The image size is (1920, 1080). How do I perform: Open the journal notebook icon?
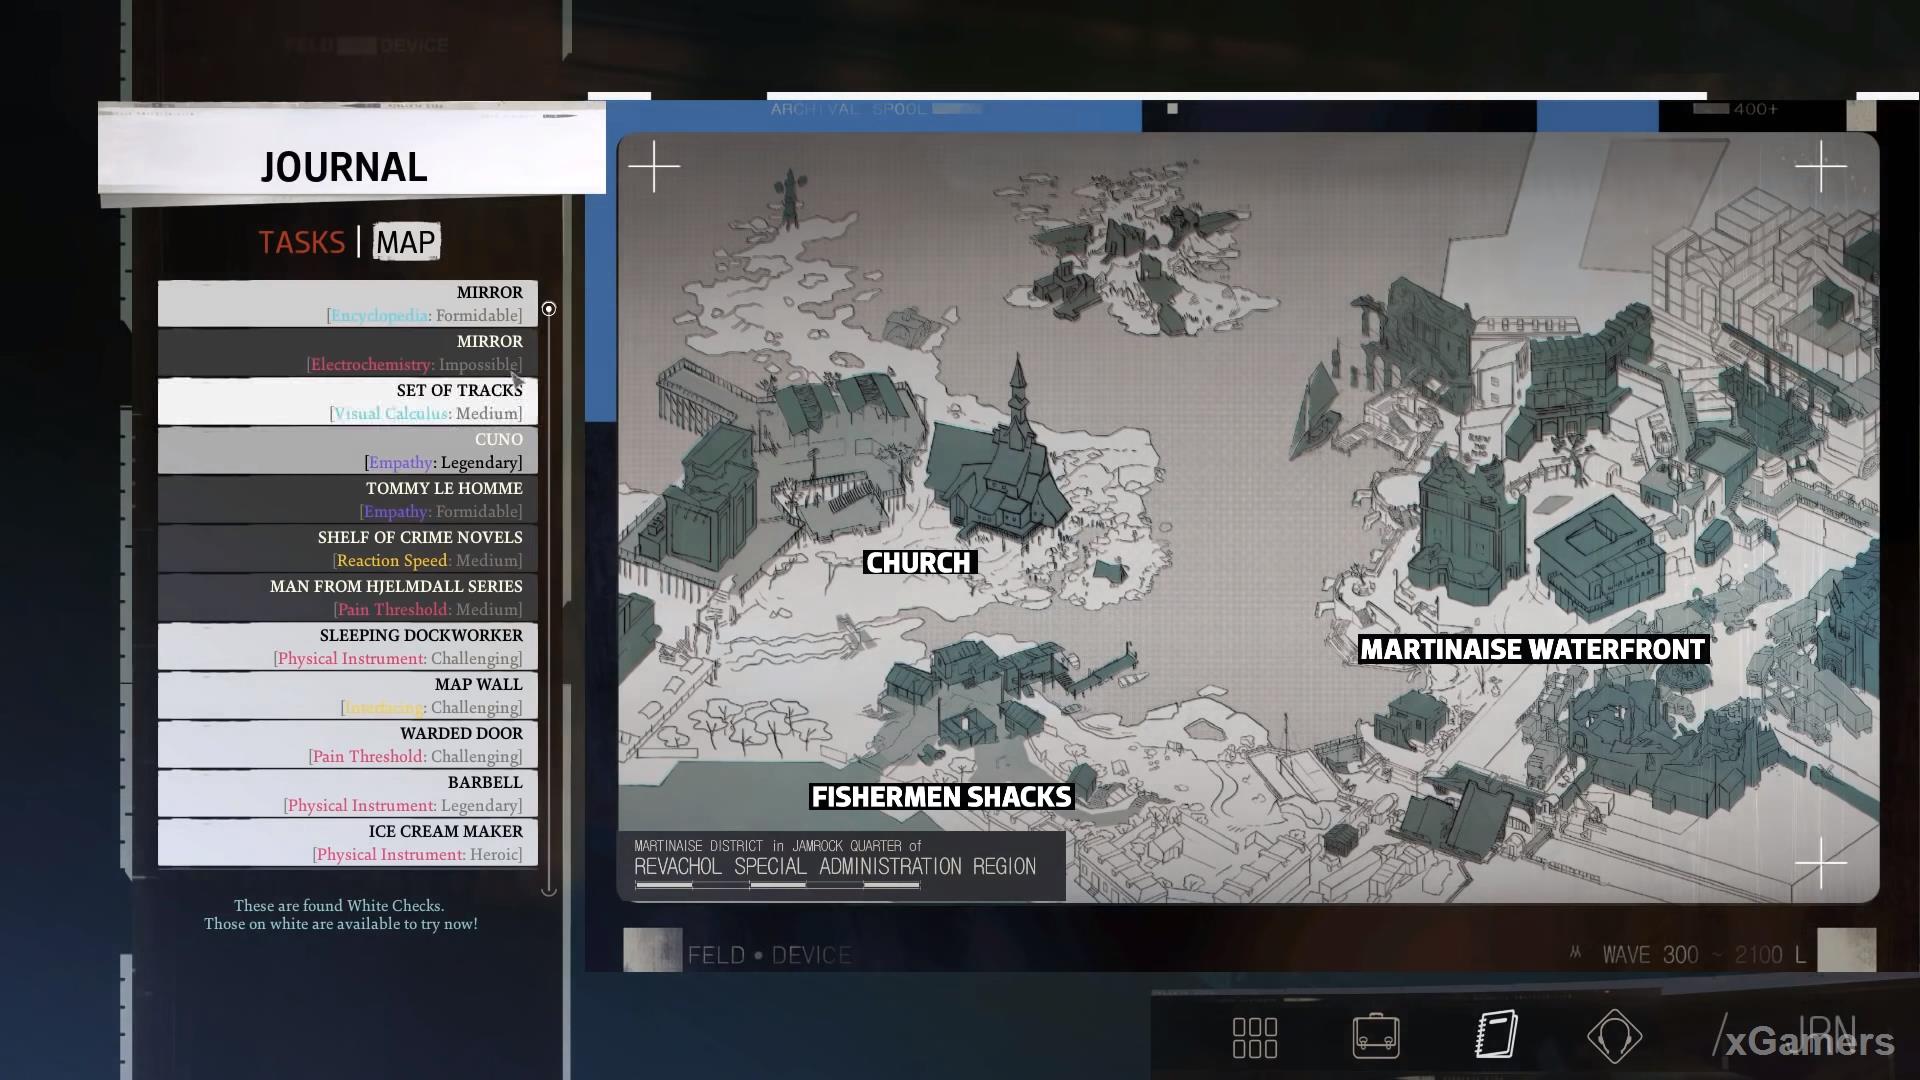(1497, 1034)
